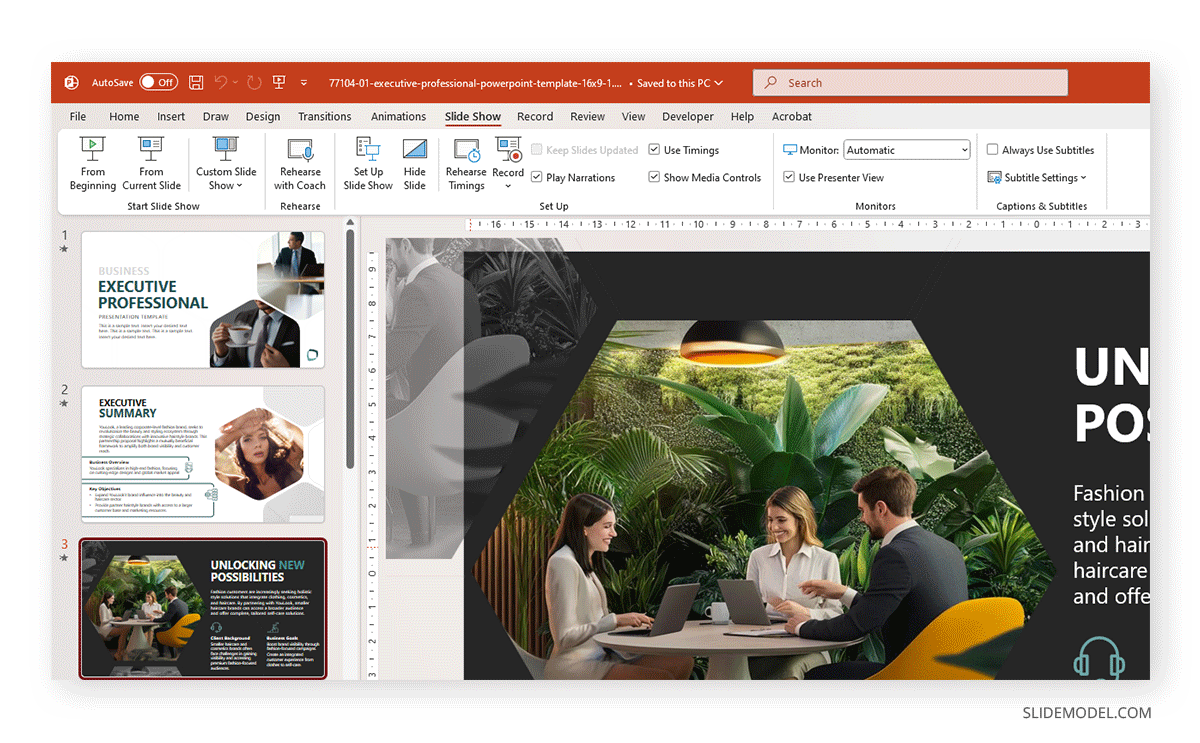Visit the SLIDEMODEL.COM link
Image resolution: width=1200 pixels, height=743 pixels.
pyautogui.click(x=1084, y=713)
